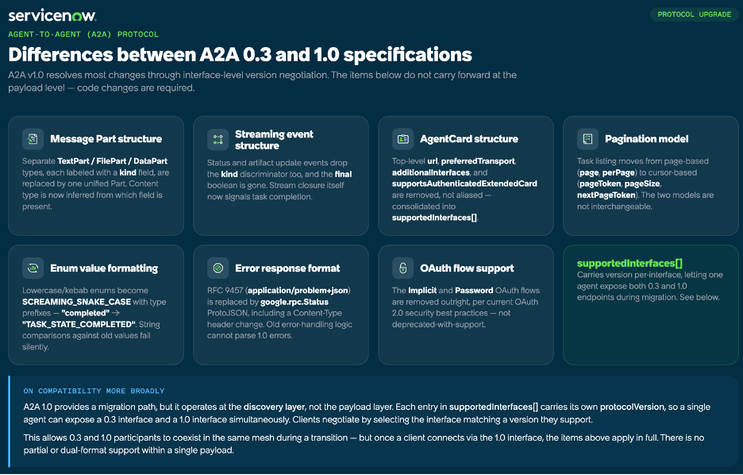The image size is (743, 475).
Task: Click the AgentCard structure title
Action: click(x=469, y=139)
